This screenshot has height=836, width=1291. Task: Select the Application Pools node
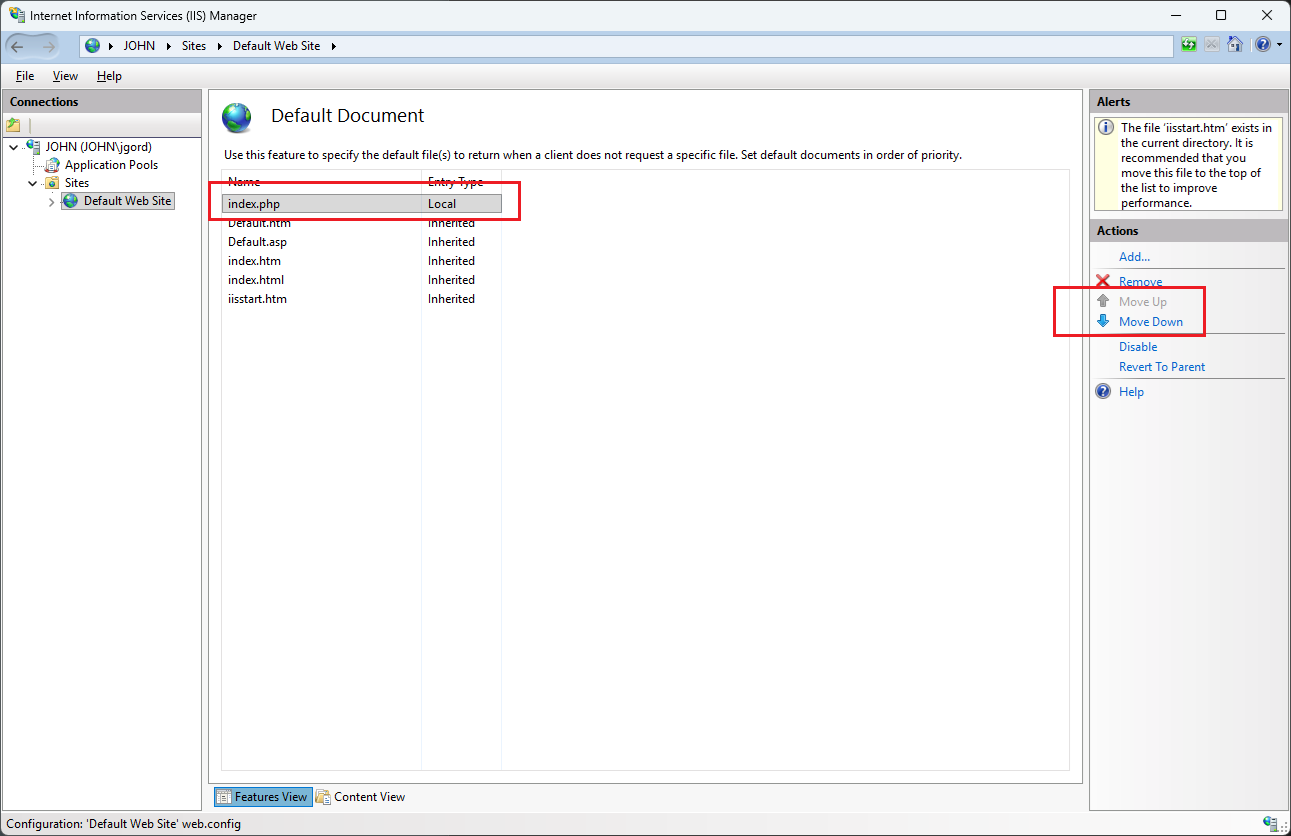point(111,165)
